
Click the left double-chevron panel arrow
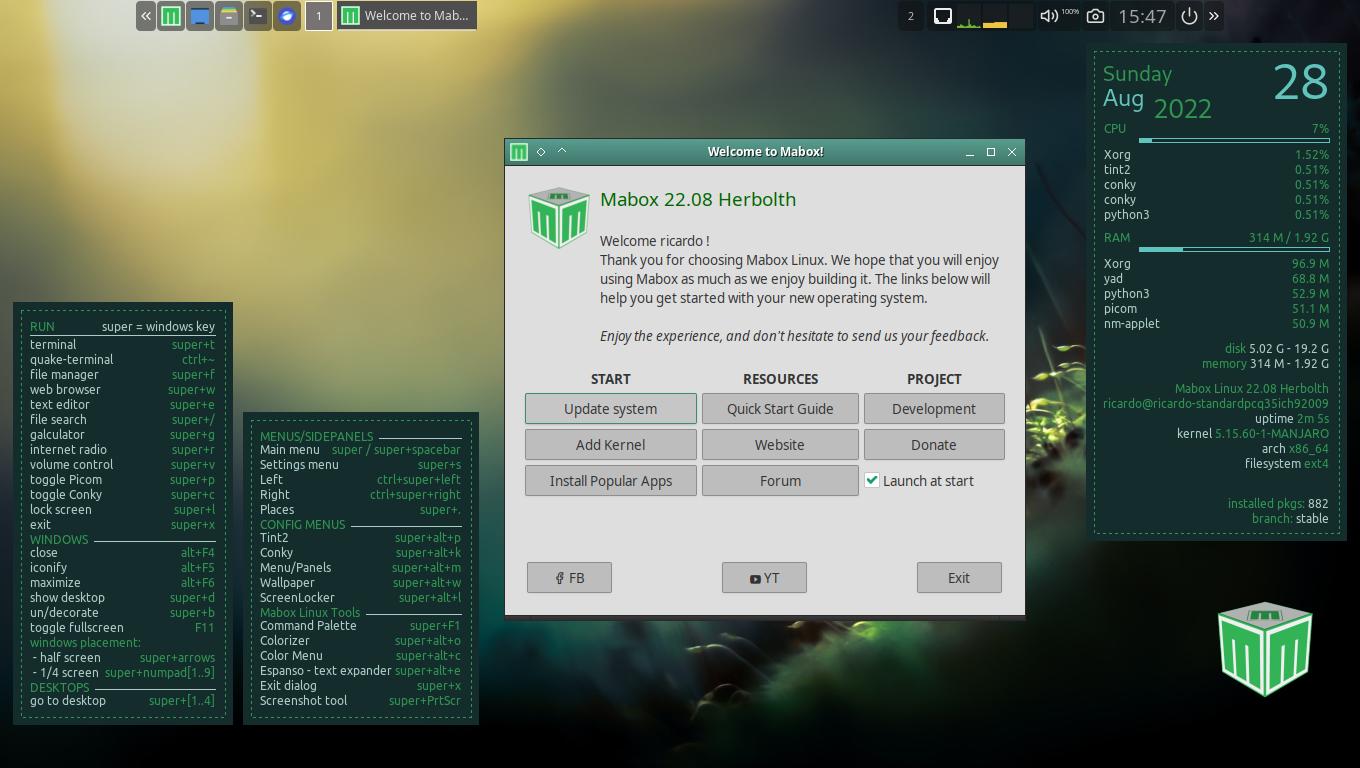click(146, 16)
